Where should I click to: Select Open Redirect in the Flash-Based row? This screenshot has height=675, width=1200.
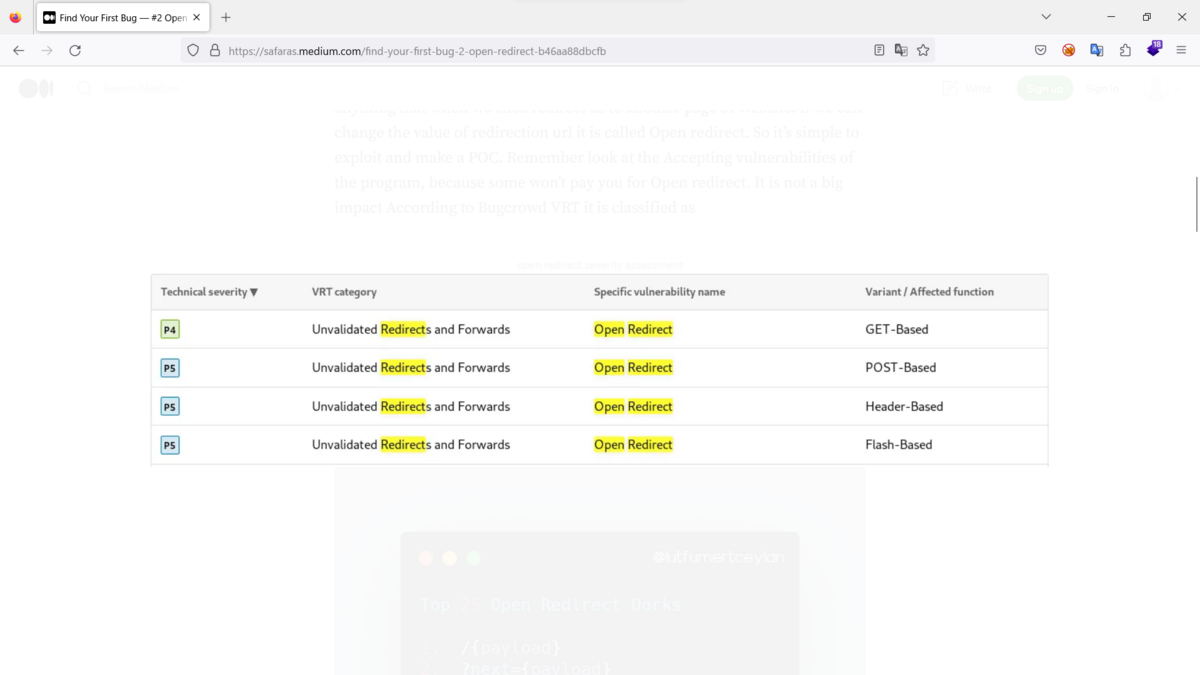coord(633,445)
